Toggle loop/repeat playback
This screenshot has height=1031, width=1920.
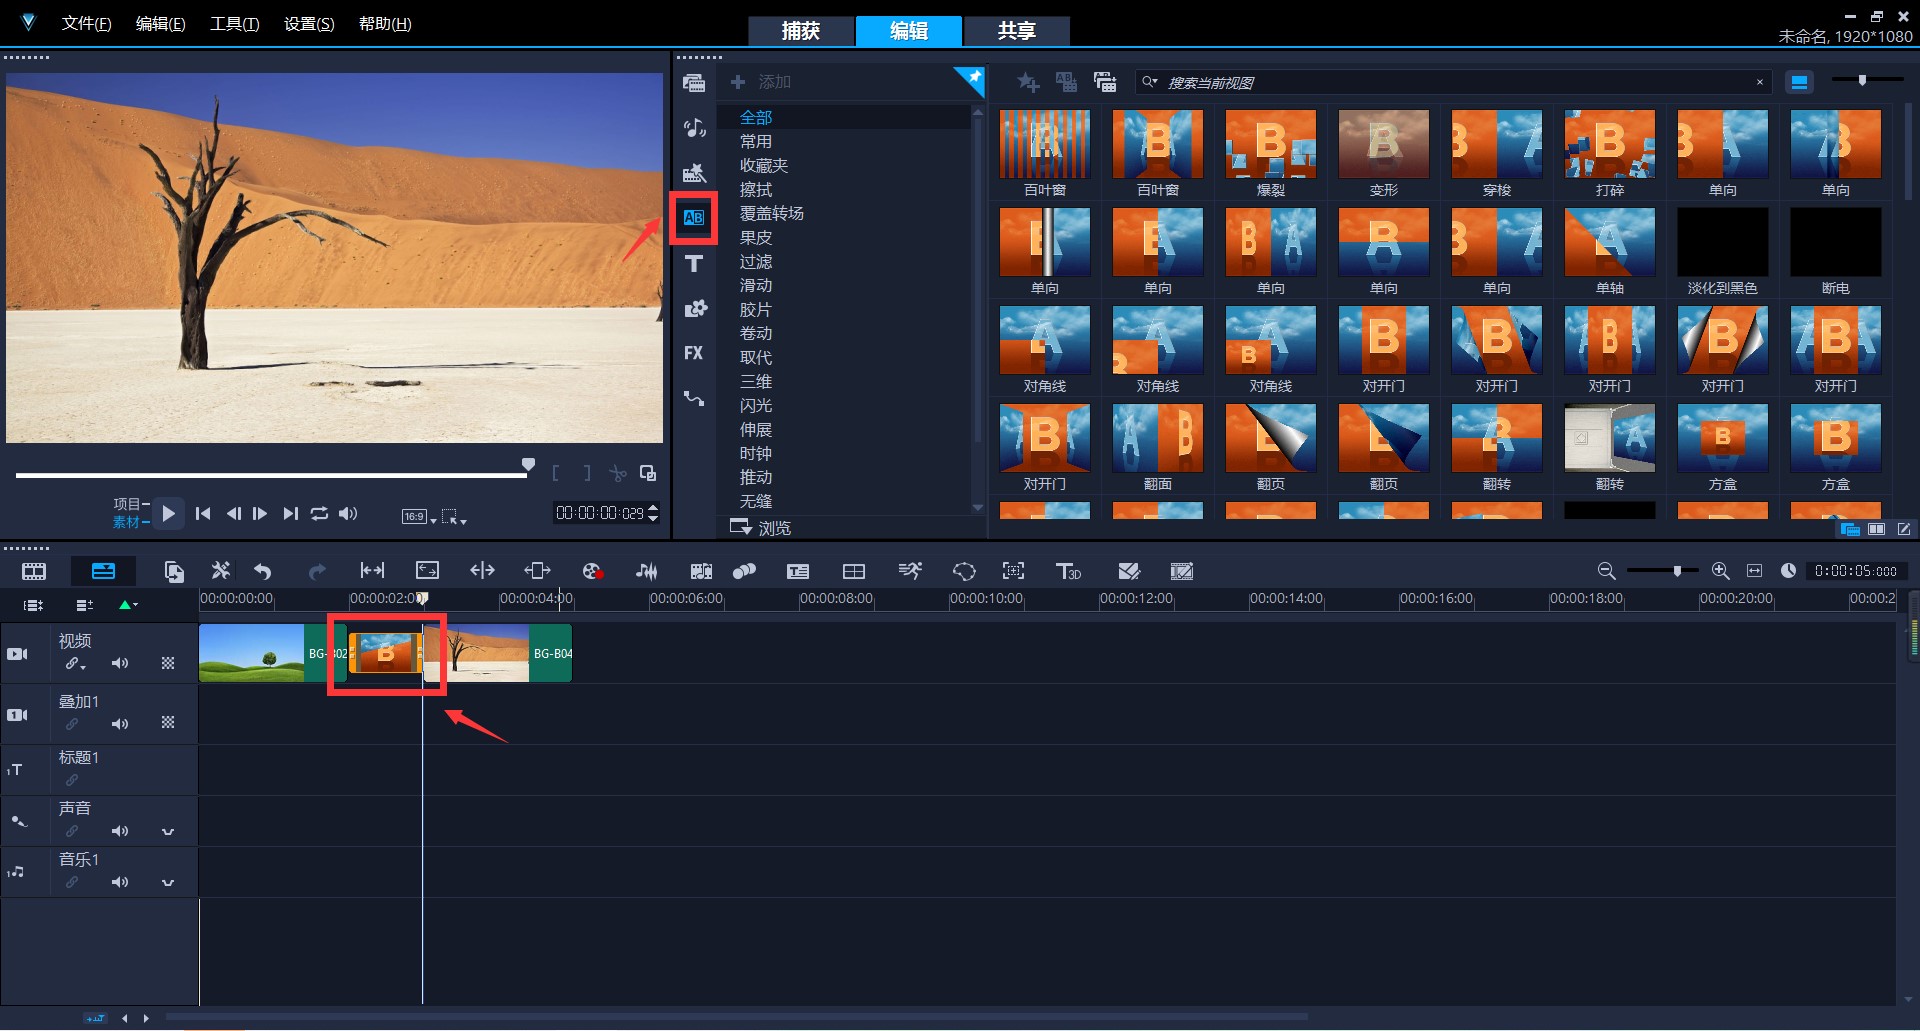point(319,513)
